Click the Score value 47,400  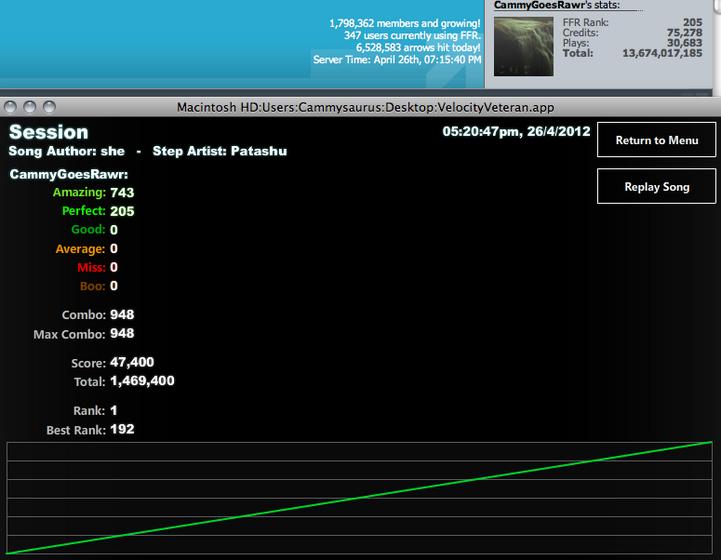132,362
